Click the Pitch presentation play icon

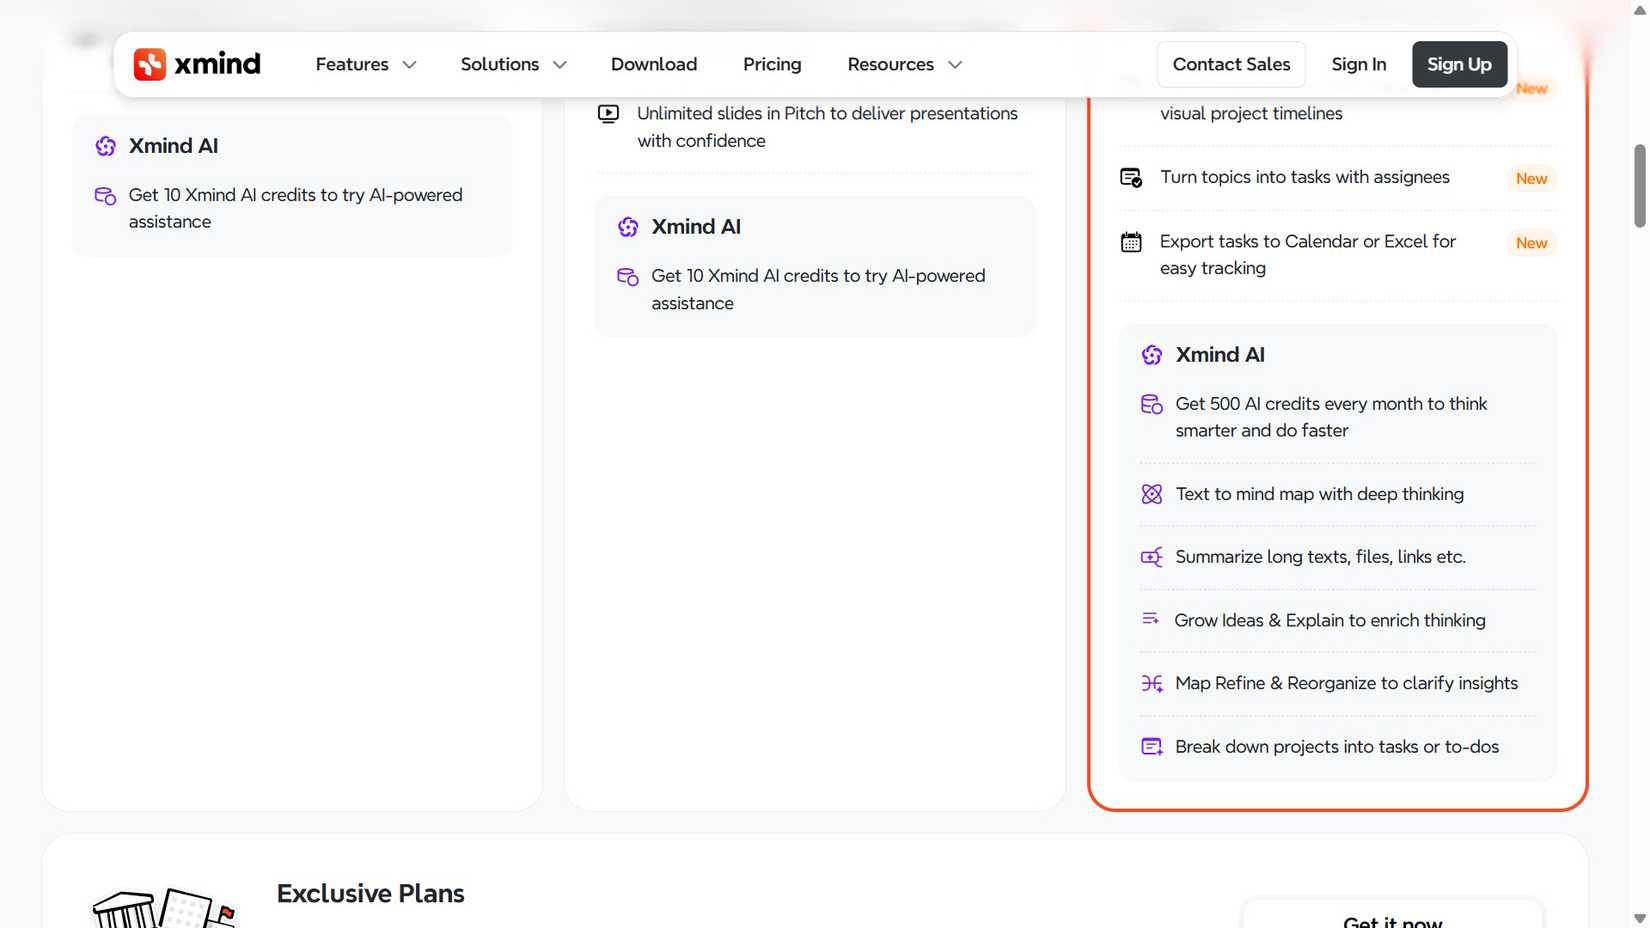tap(608, 114)
